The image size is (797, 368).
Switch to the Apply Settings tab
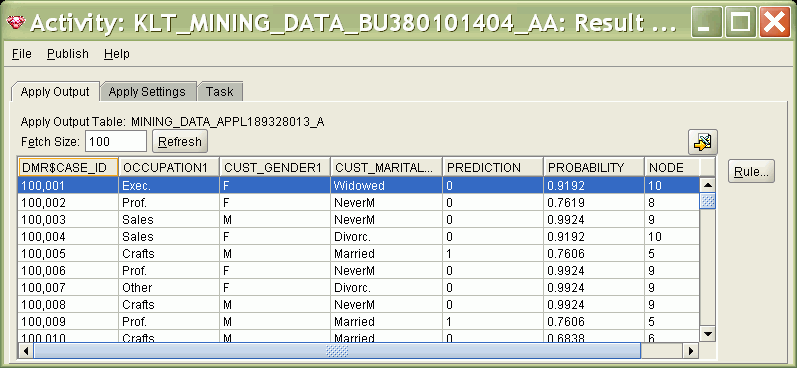[147, 92]
